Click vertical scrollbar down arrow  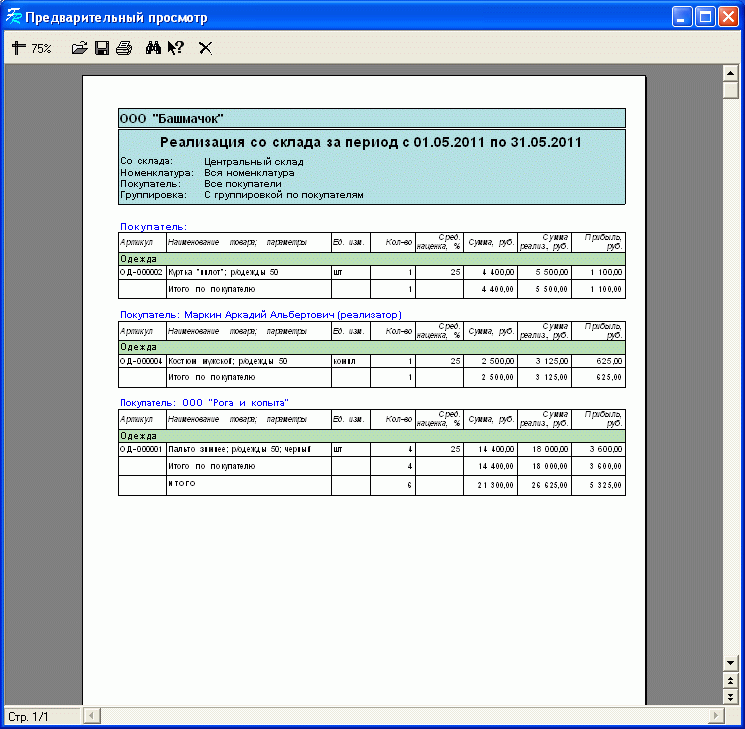pyautogui.click(x=730, y=662)
